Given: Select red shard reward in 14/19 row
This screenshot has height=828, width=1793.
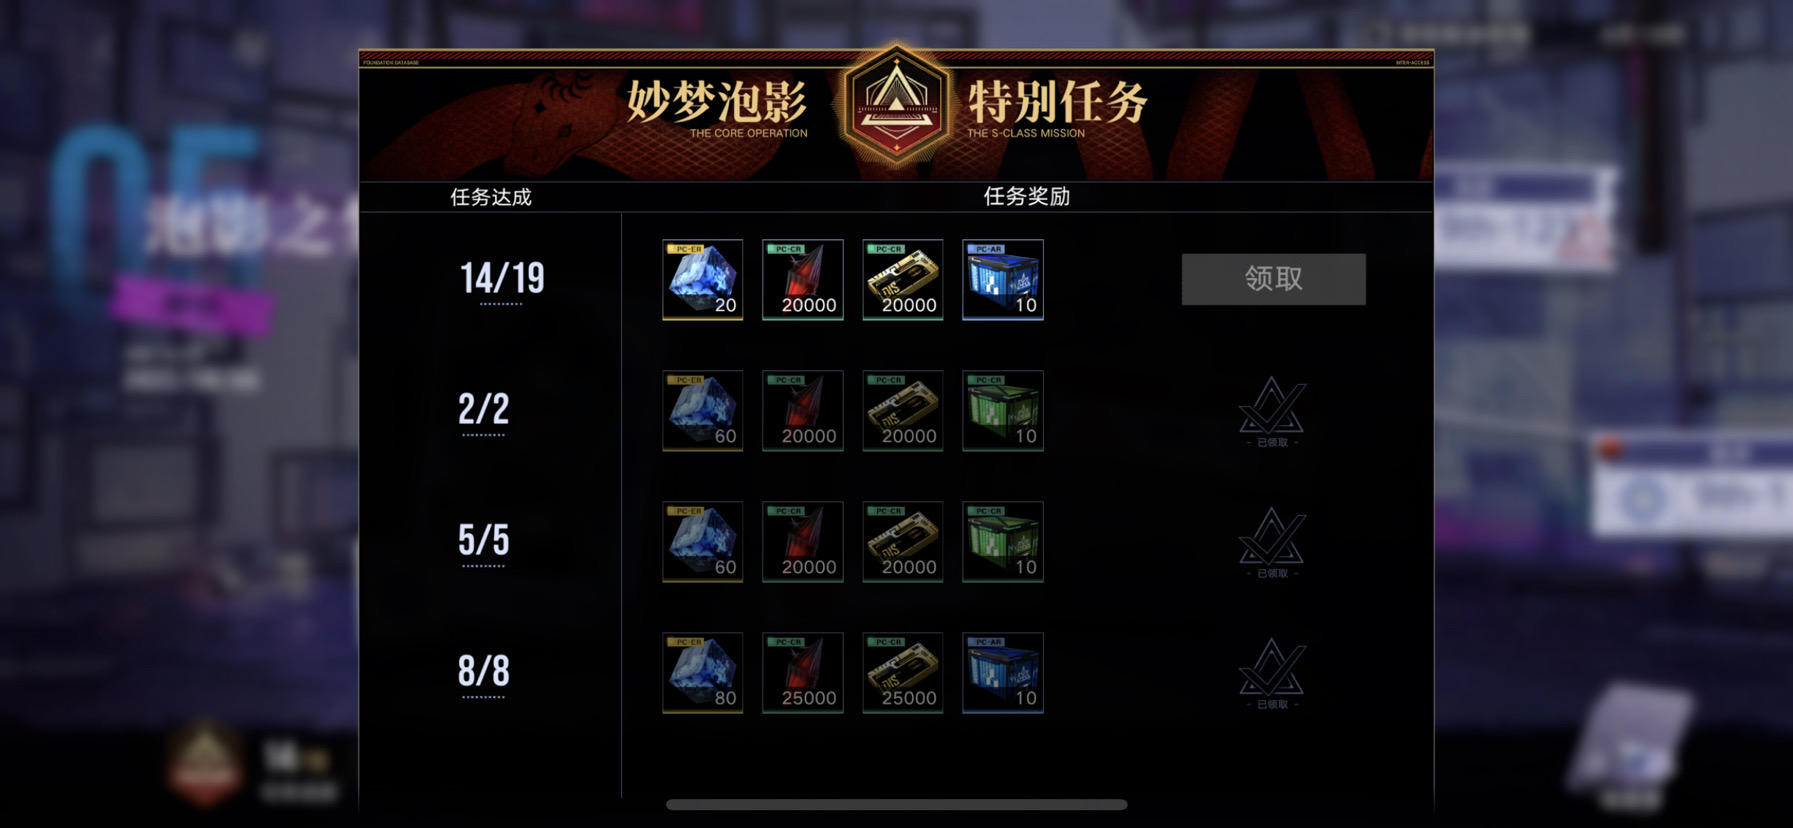Looking at the screenshot, I should (x=803, y=280).
